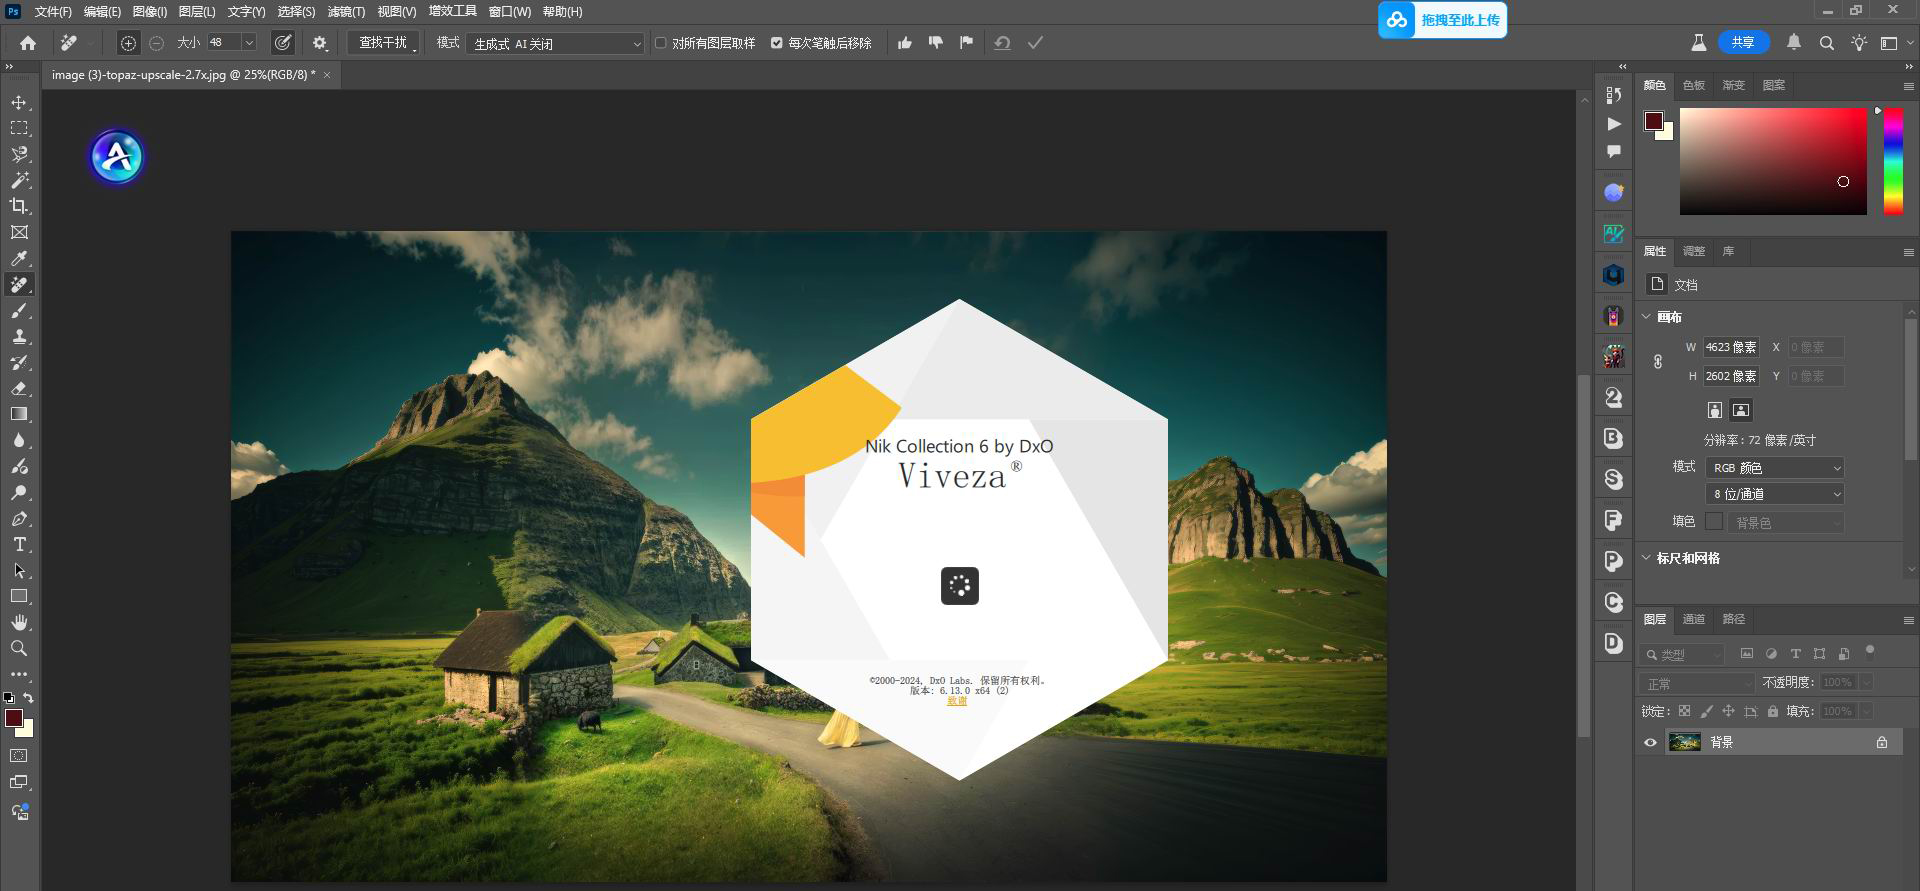The height and width of the screenshot is (891, 1920).
Task: Open the Discover lightbulb panel
Action: point(1859,43)
